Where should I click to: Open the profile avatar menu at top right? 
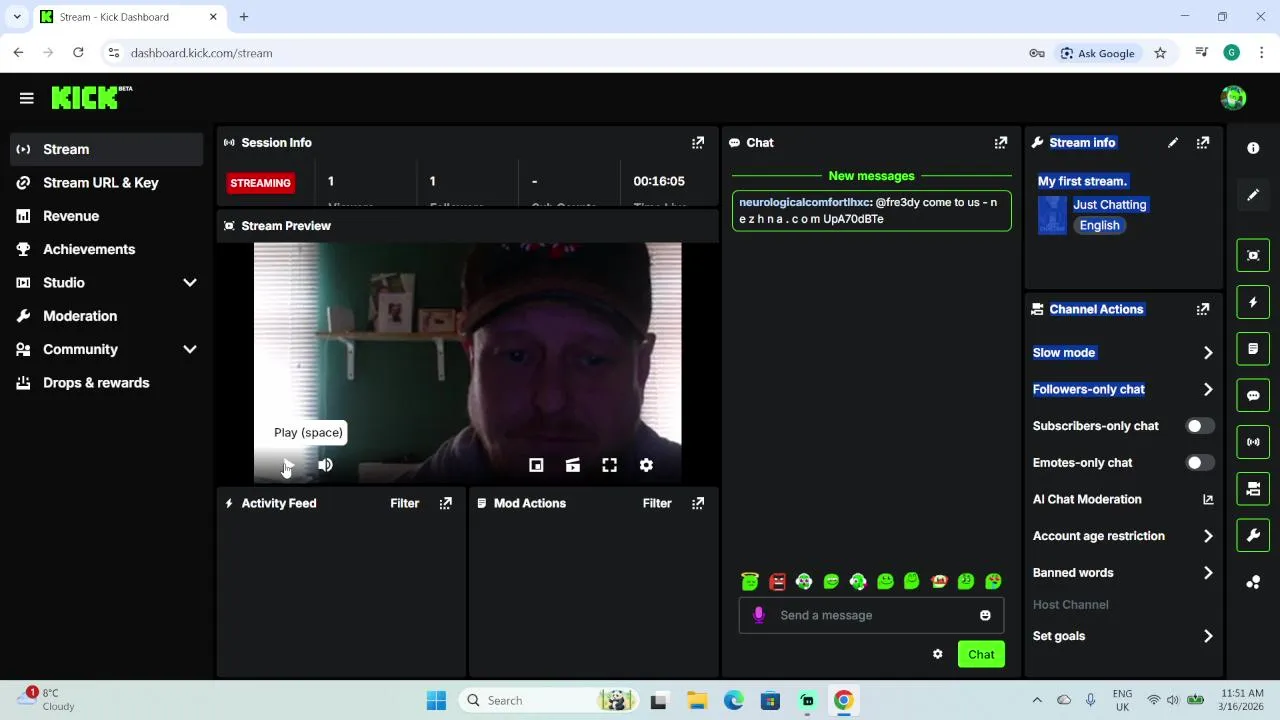tap(1233, 98)
